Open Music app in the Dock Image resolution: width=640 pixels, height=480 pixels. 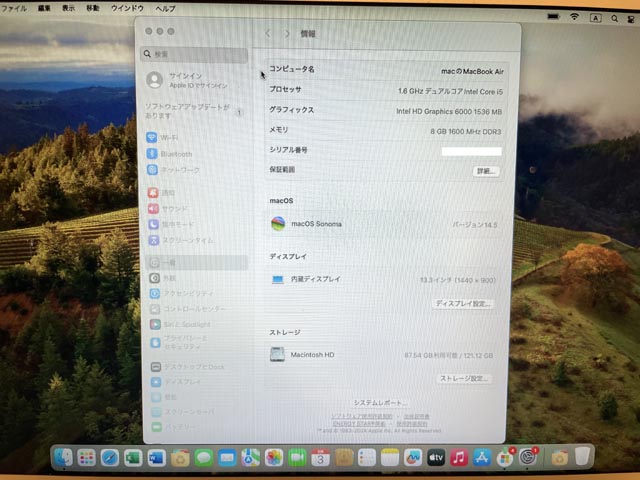pyautogui.click(x=459, y=457)
